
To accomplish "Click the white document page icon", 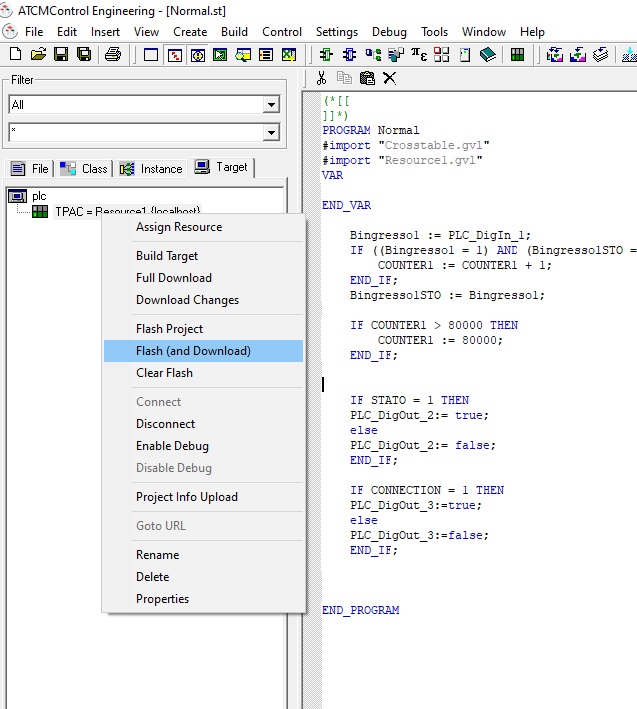I will (465, 55).
